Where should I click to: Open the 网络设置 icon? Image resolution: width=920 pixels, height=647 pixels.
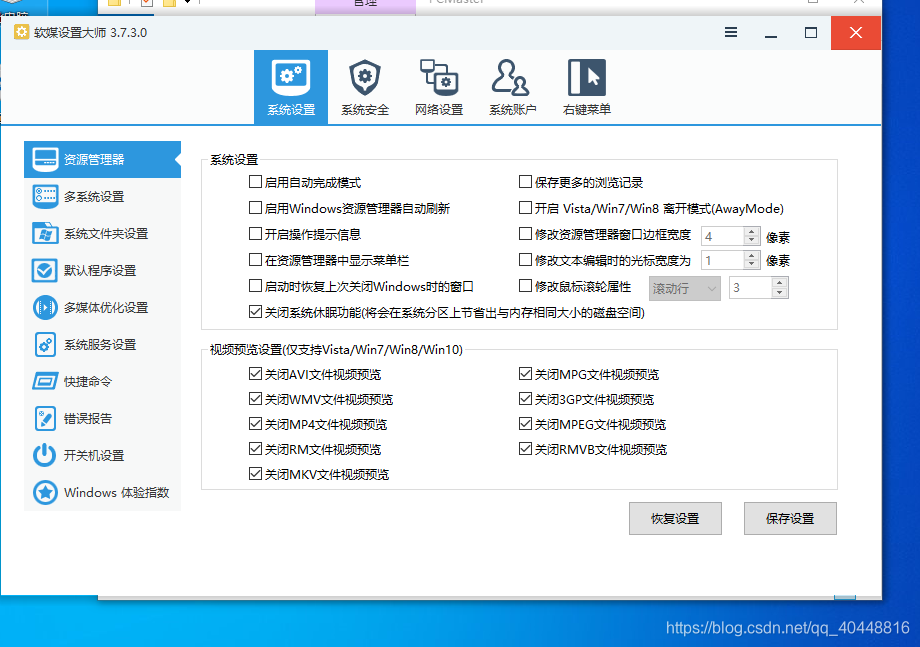point(439,77)
